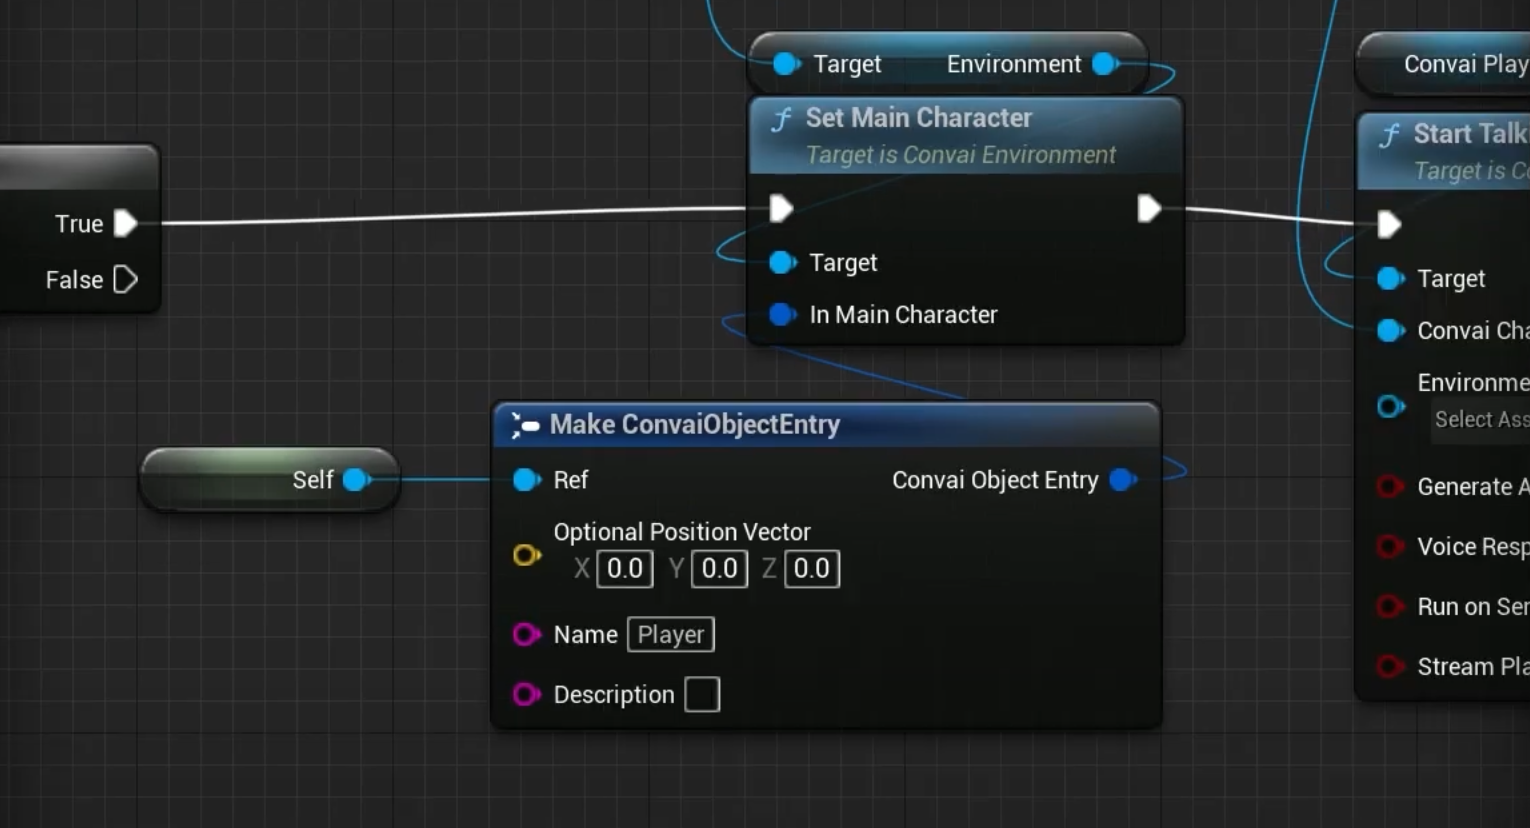Viewport: 1530px width, 828px height.
Task: Edit the Name field containing Player
Action: point(671,634)
